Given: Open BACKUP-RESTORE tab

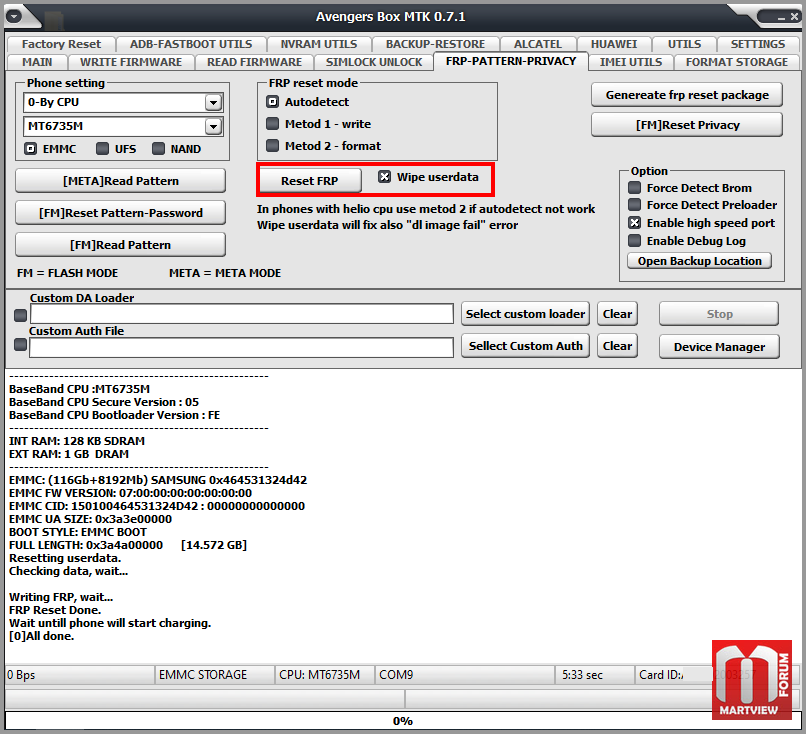Looking at the screenshot, I should [x=435, y=44].
